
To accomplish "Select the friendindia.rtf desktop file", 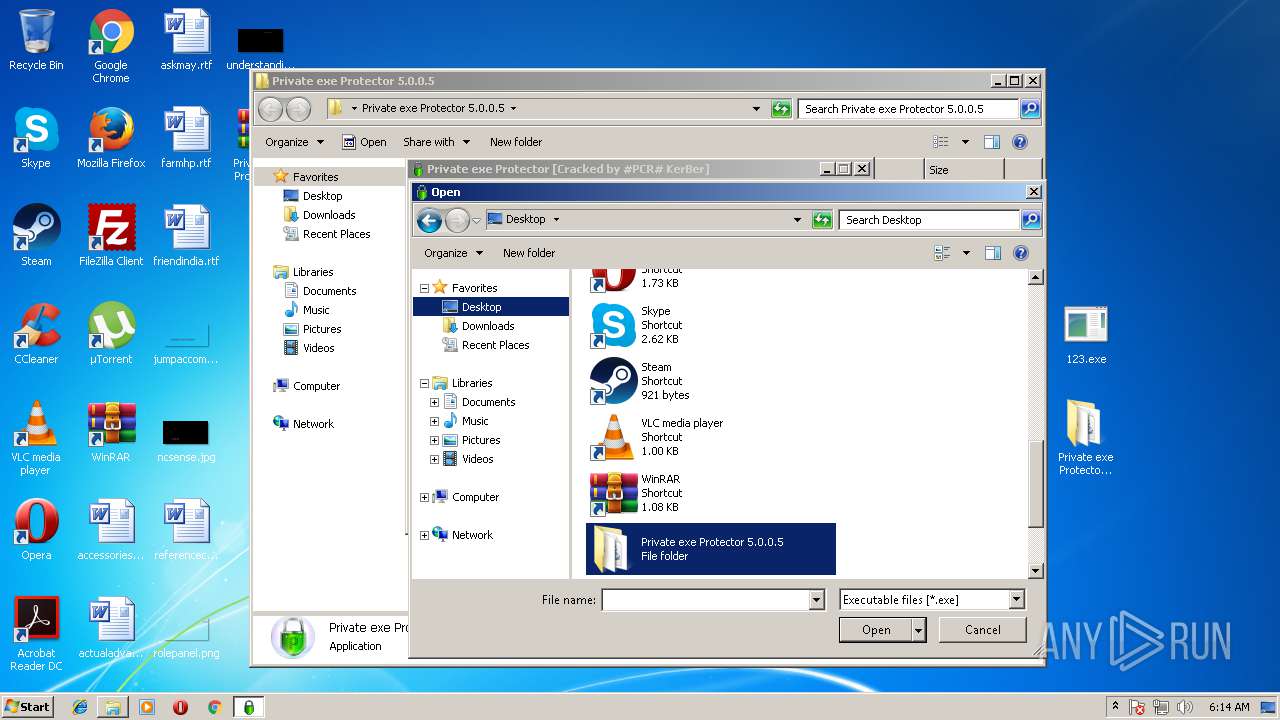I will pos(186,236).
